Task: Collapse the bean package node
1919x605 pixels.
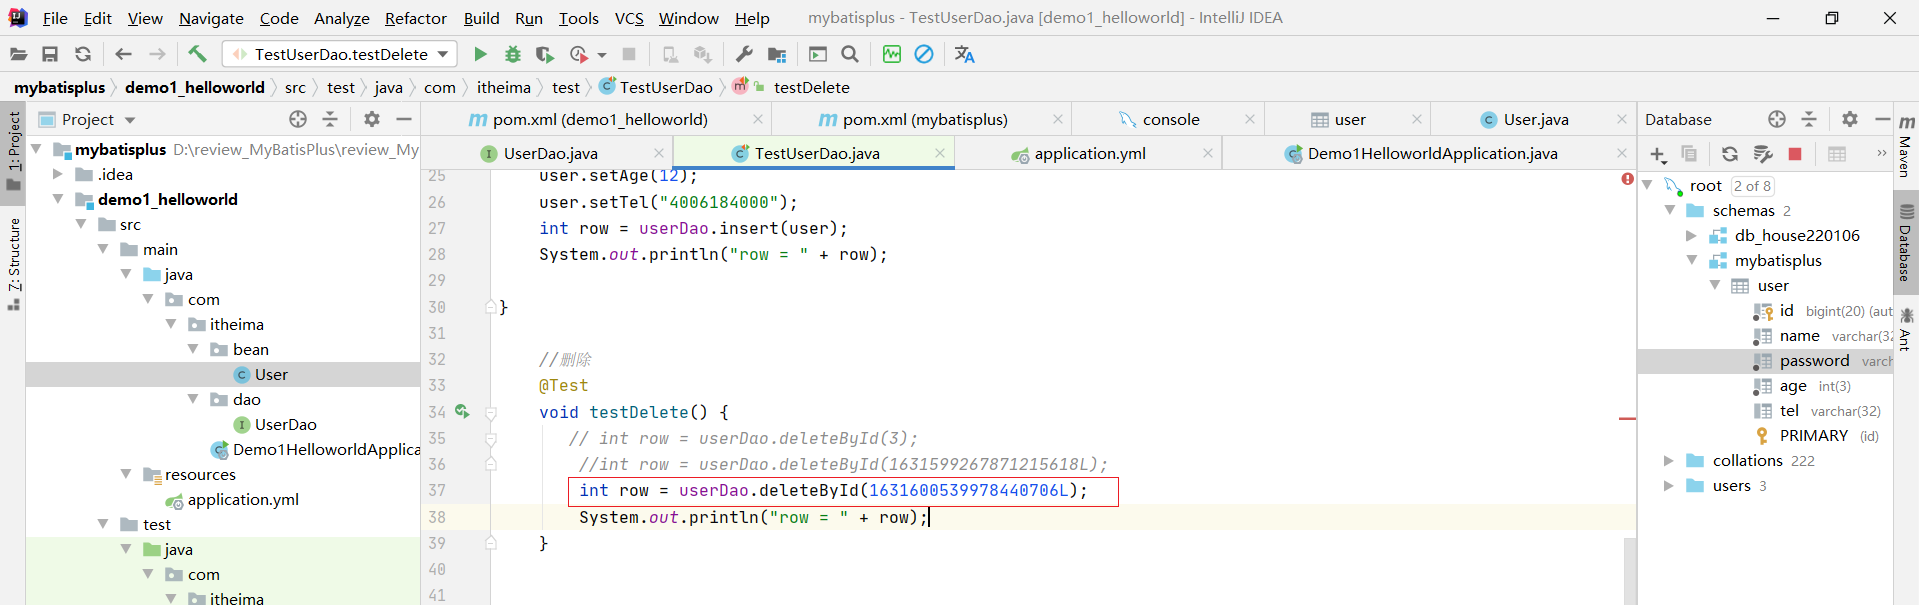Action: (x=193, y=349)
